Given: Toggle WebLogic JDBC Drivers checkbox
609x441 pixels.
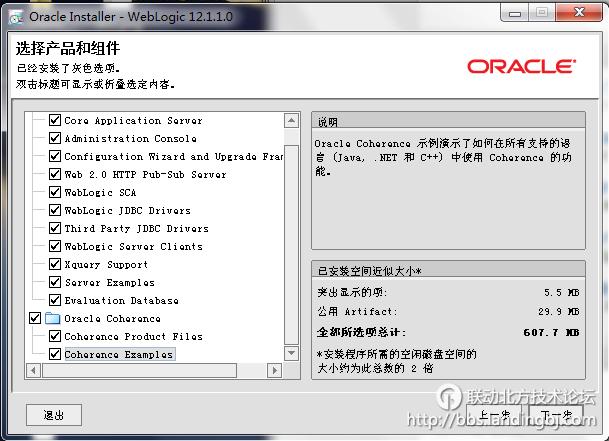Looking at the screenshot, I should click(55, 210).
